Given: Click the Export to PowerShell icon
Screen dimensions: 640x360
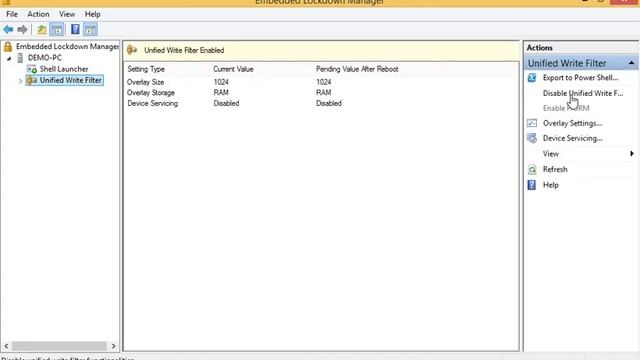Looking at the screenshot, I should point(532,78).
